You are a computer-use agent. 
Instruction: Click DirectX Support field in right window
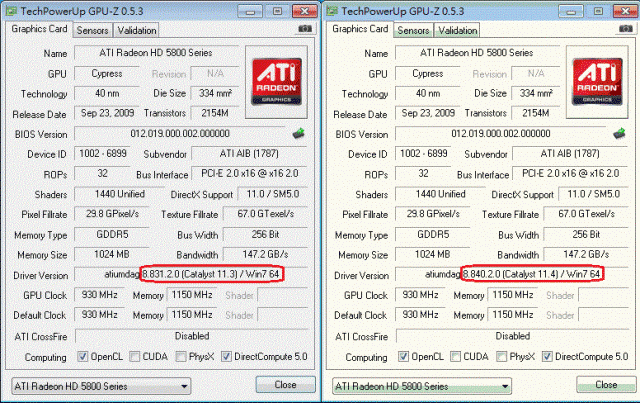pos(593,194)
